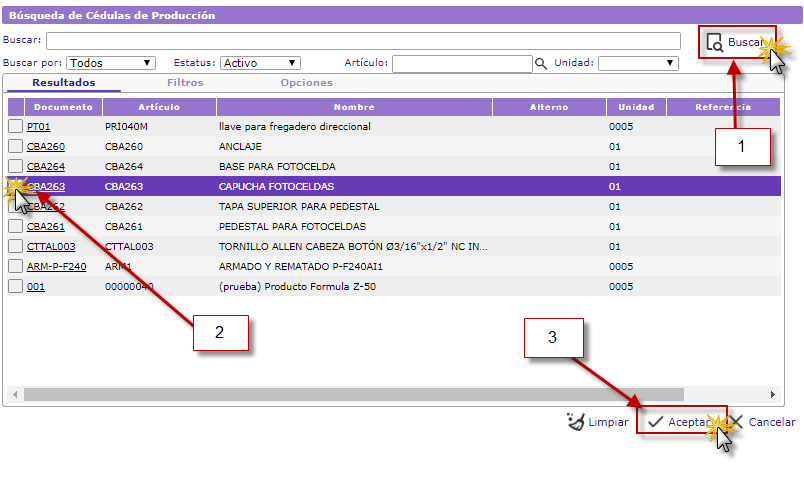Click the horizontal scrollbar thumb
This screenshot has width=804, height=481.
350,394
